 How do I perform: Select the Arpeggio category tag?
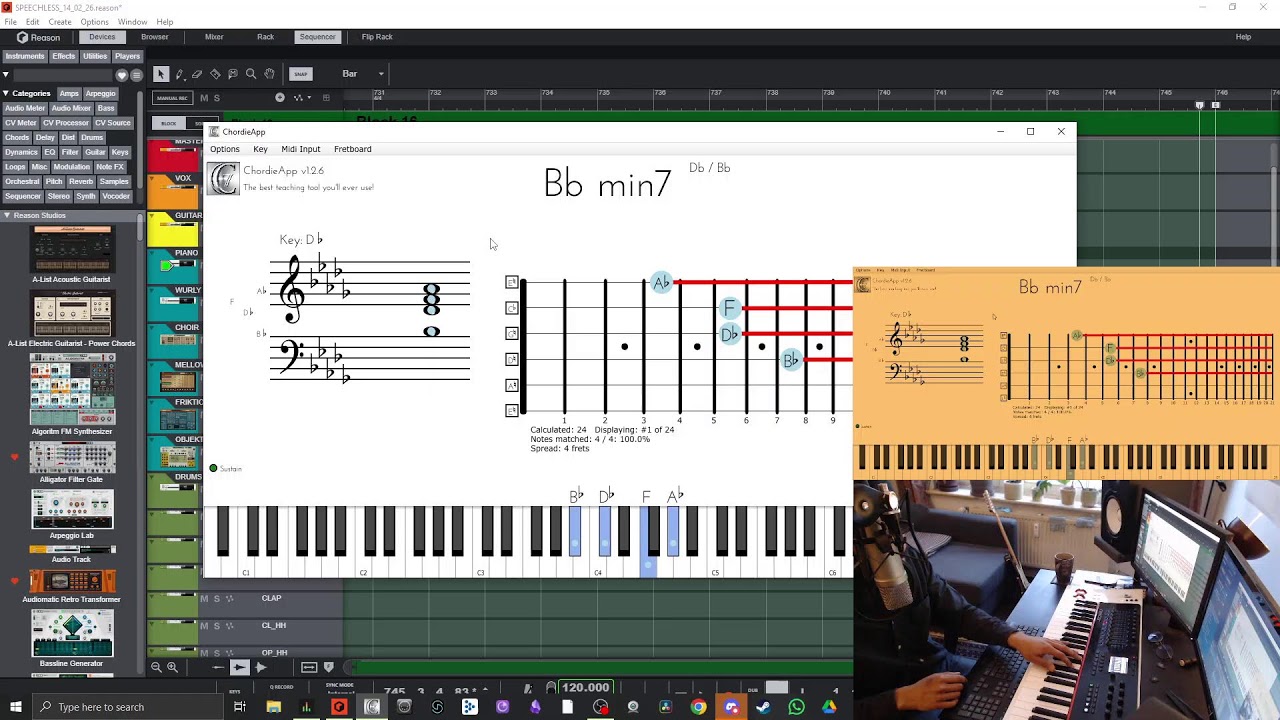click(100, 93)
